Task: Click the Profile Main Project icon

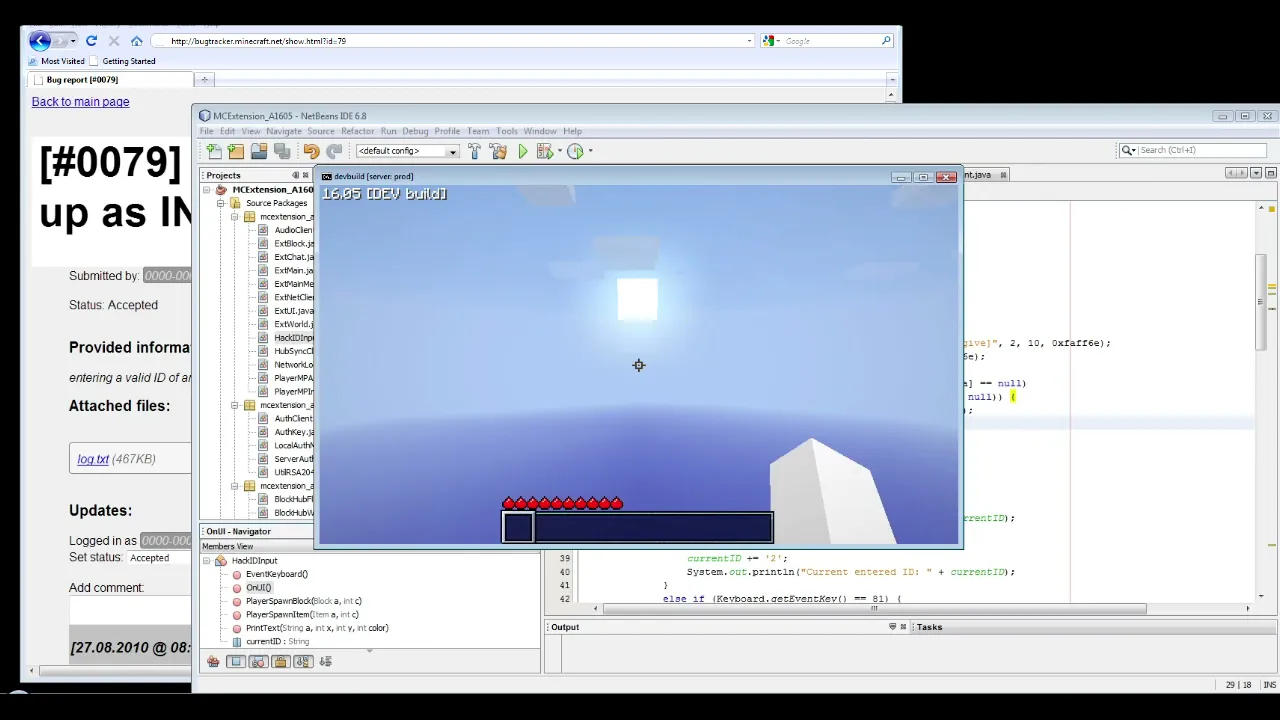Action: pos(575,151)
